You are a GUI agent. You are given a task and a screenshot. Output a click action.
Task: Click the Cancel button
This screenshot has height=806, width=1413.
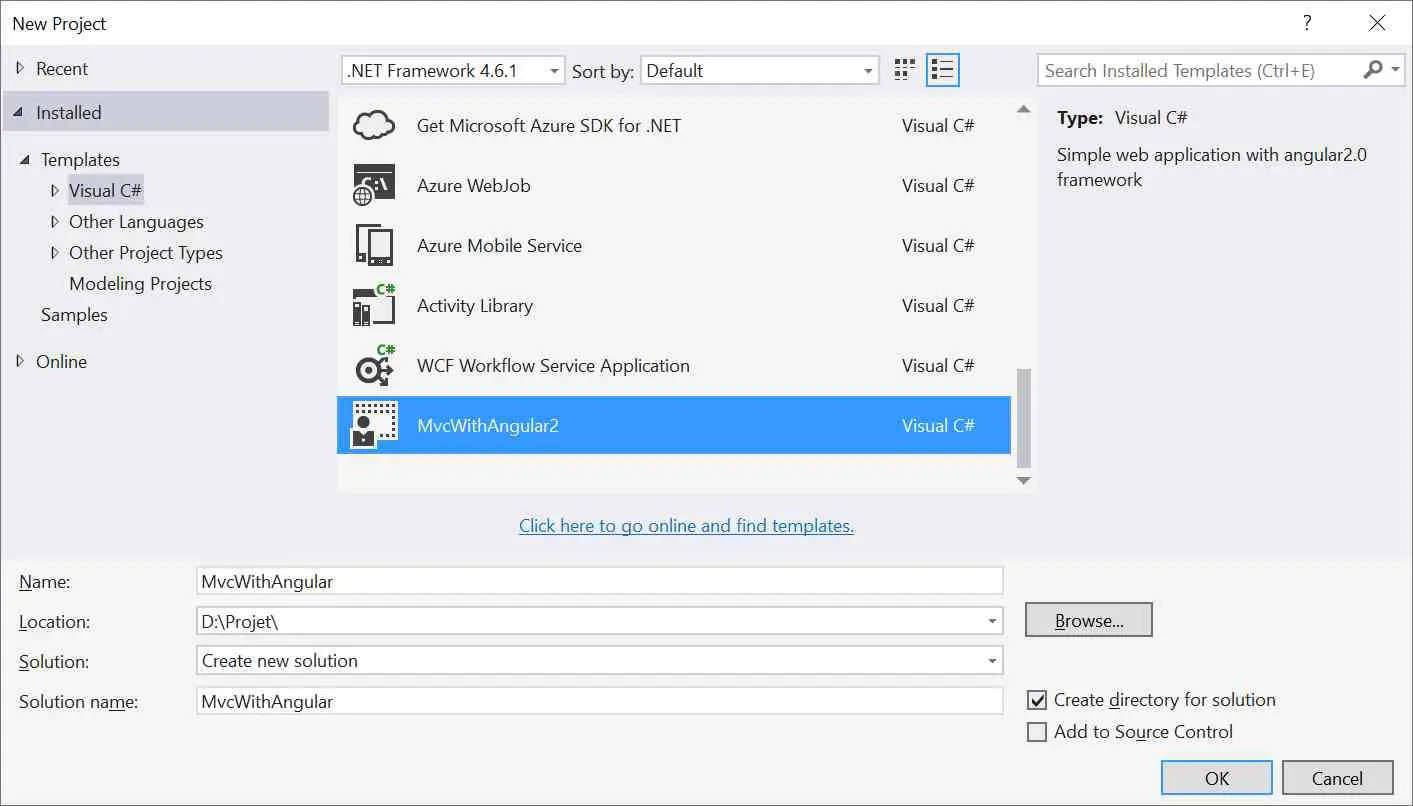1337,778
